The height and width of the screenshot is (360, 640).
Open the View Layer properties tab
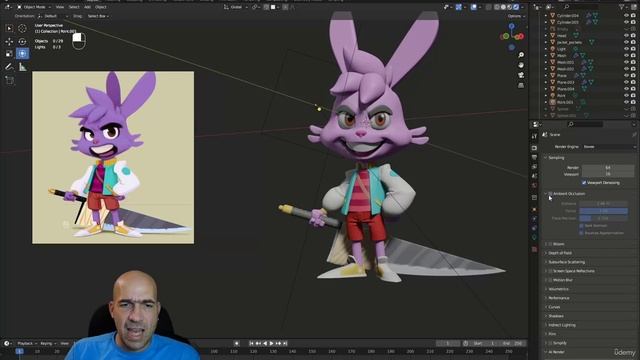(x=534, y=167)
